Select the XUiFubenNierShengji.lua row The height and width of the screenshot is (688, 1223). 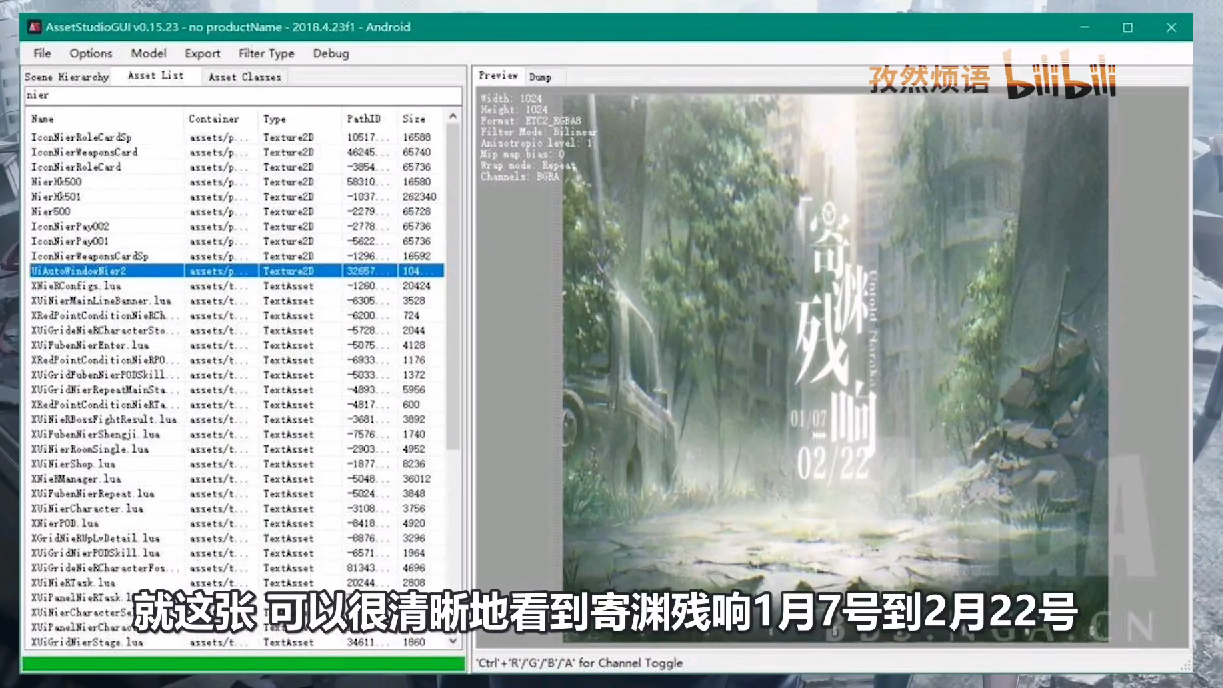point(235,435)
